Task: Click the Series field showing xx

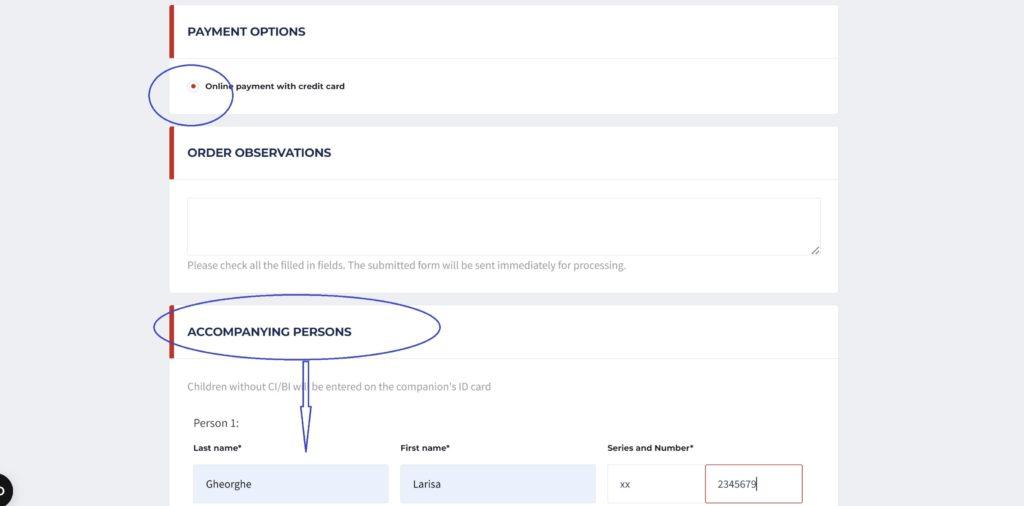Action: click(x=656, y=484)
